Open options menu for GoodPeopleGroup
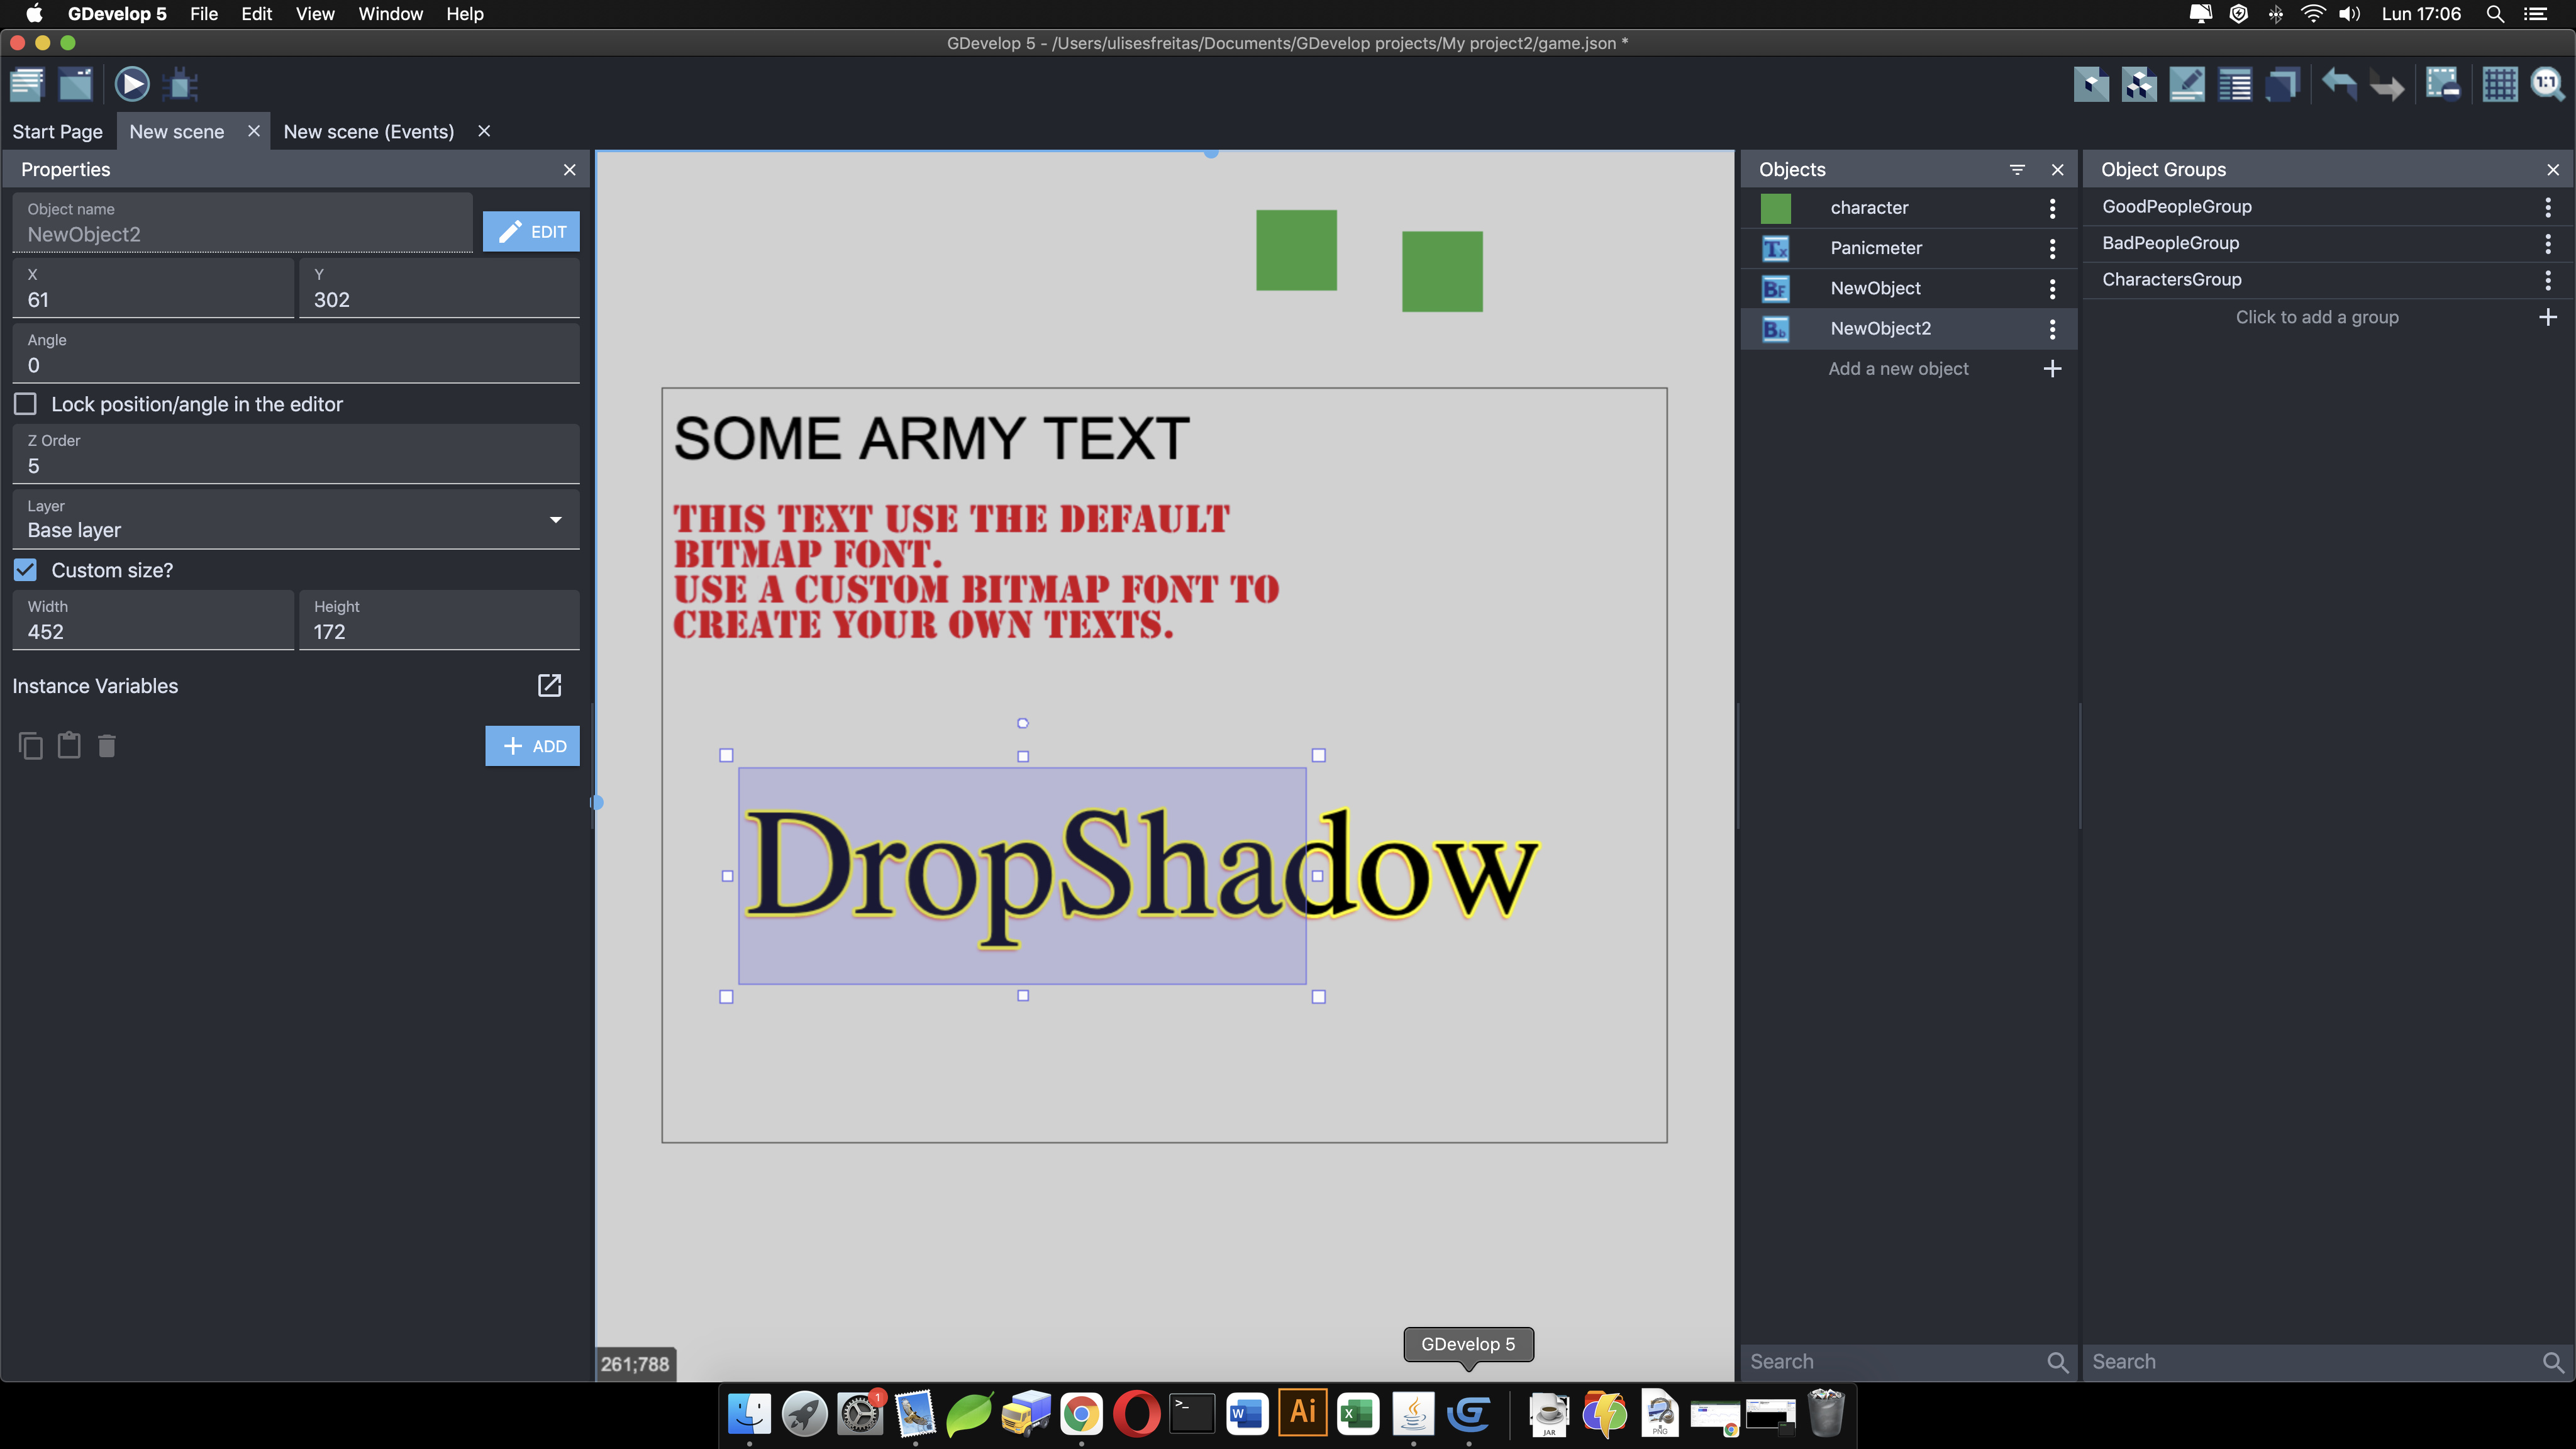Screen dimensions: 2576x1449 (2548, 207)
